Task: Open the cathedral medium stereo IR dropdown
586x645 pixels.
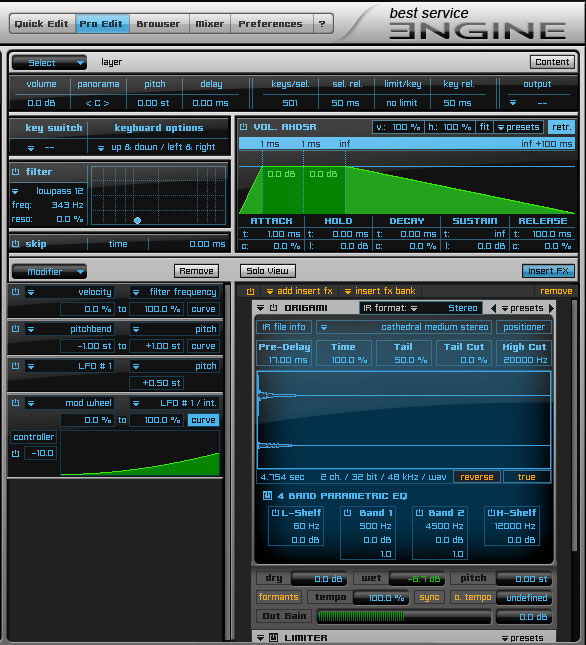Action: (404, 327)
